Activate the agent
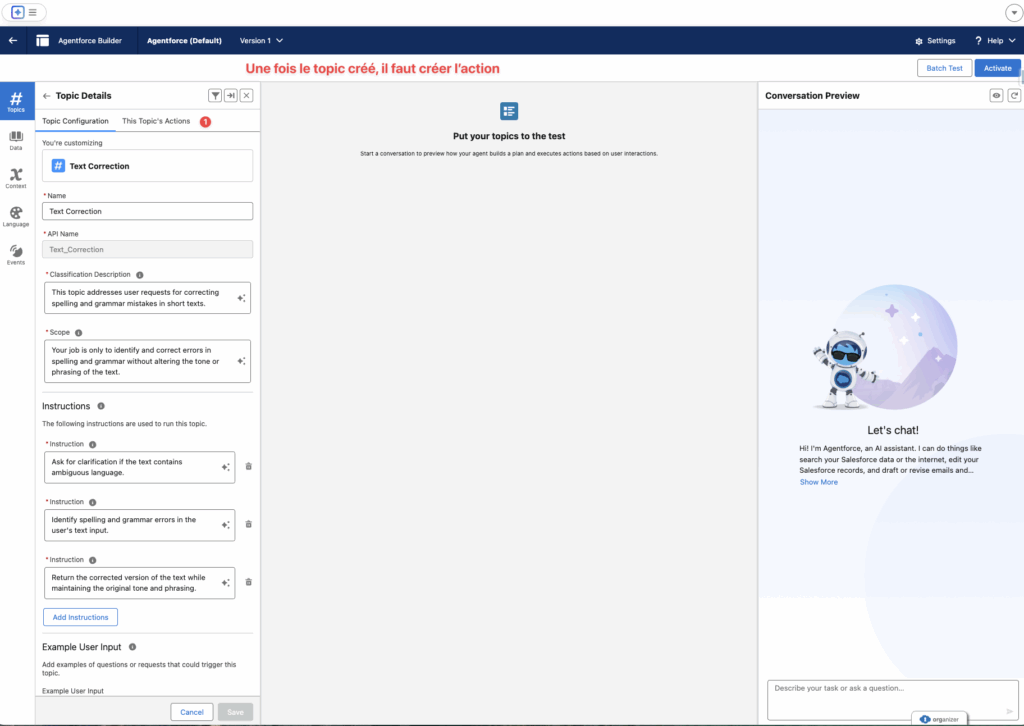This screenshot has width=1024, height=726. [997, 68]
